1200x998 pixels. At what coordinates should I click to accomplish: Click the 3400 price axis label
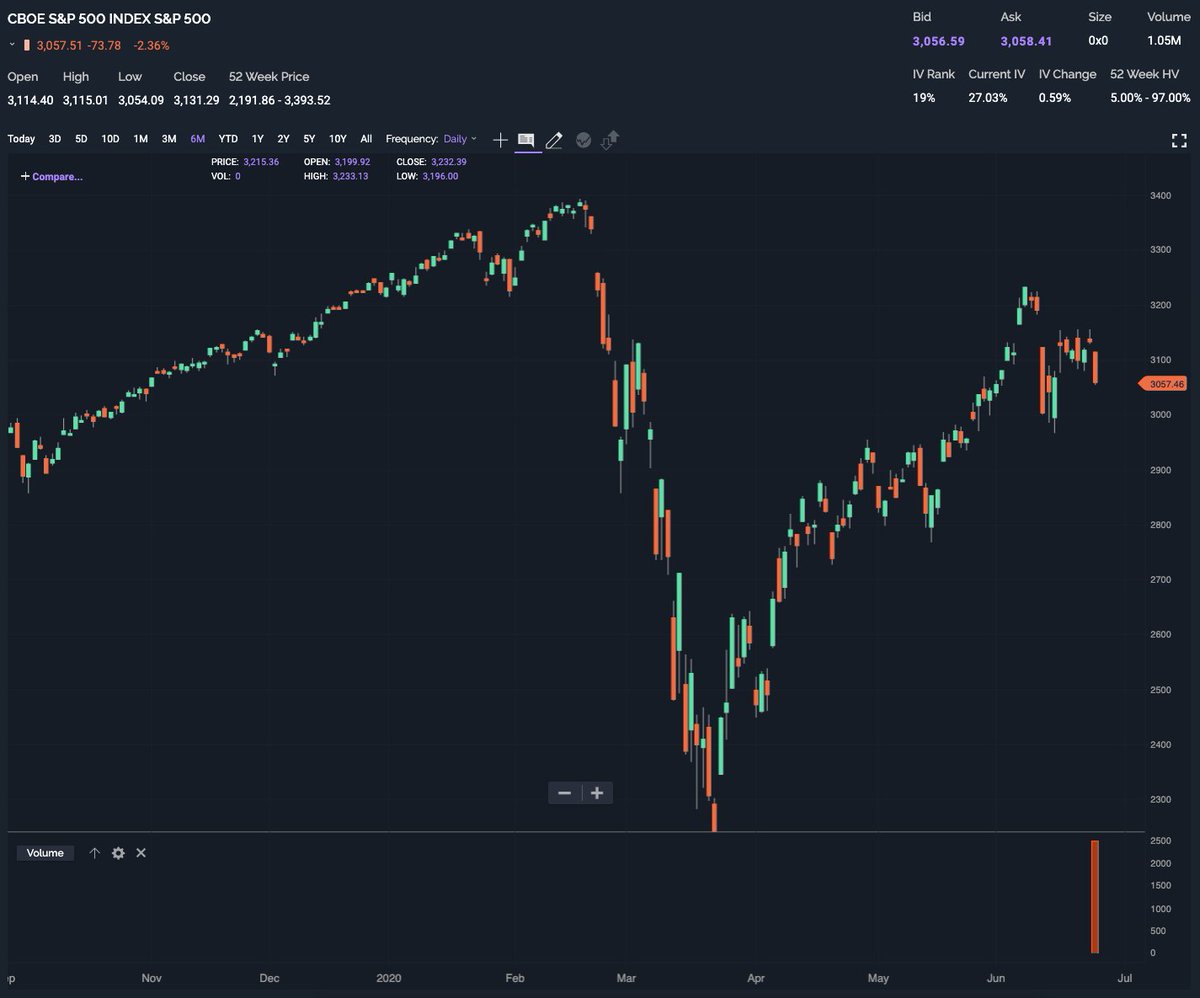click(x=1162, y=195)
